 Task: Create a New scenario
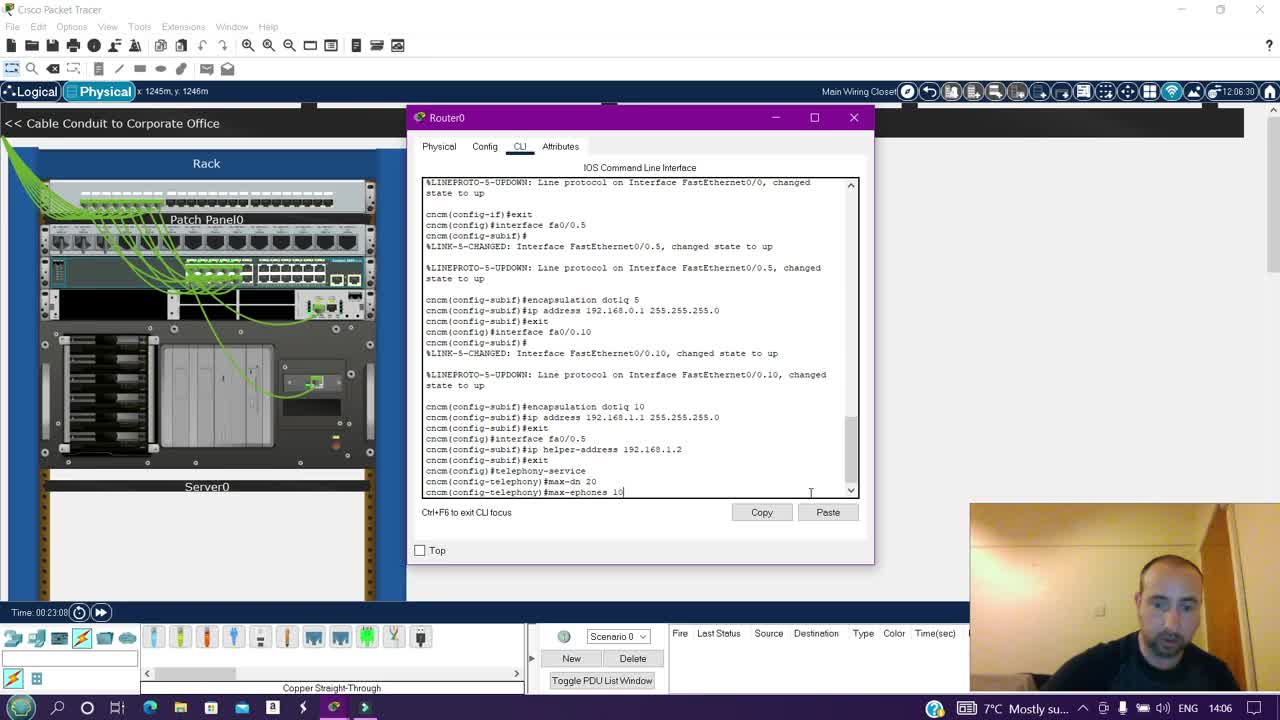click(571, 658)
